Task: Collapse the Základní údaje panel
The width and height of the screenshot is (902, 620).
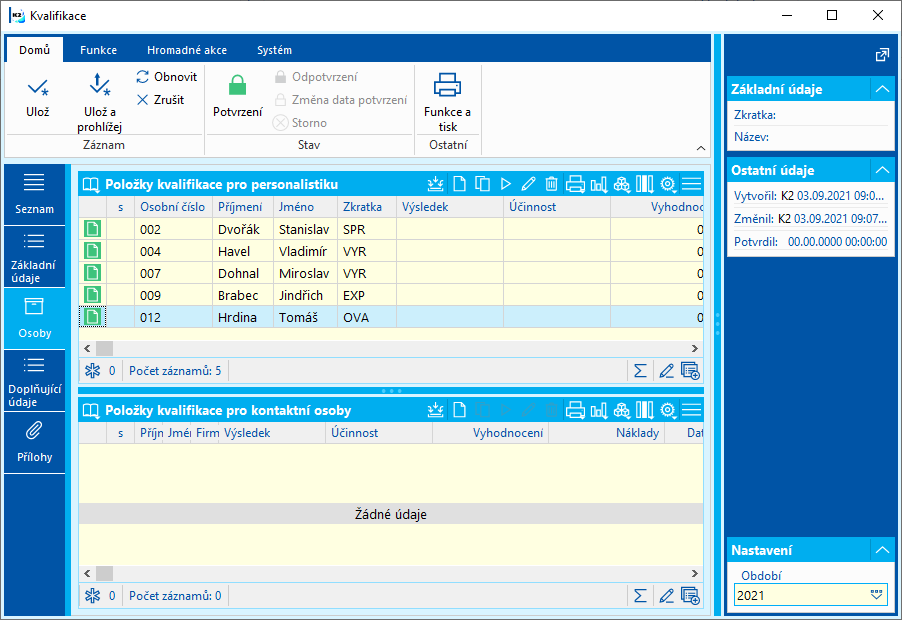Action: (881, 89)
